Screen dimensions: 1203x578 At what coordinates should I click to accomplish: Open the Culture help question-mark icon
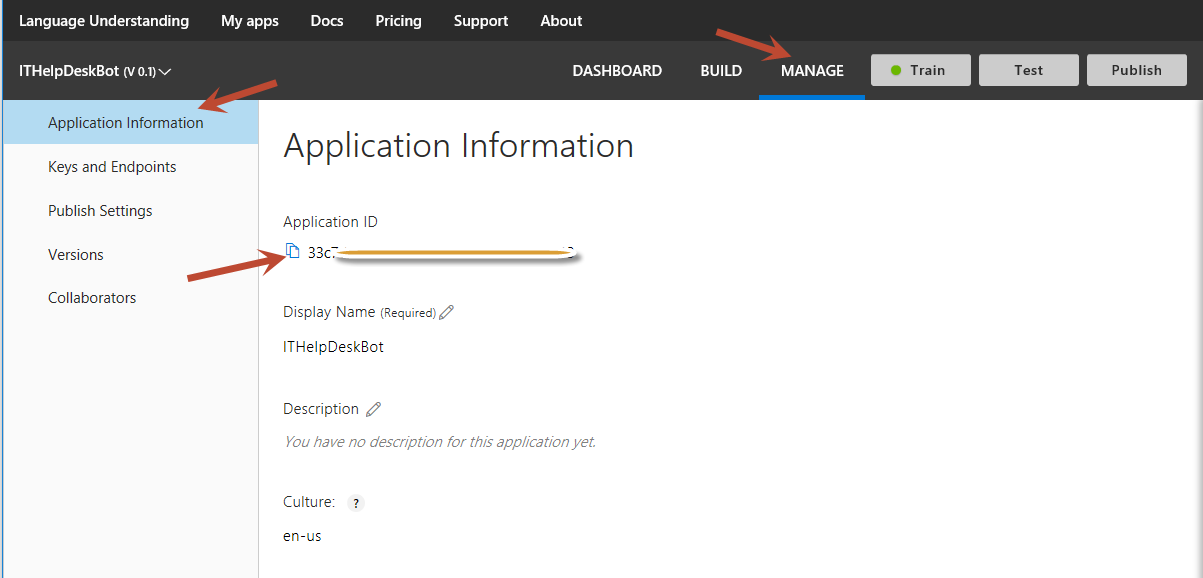tap(356, 503)
